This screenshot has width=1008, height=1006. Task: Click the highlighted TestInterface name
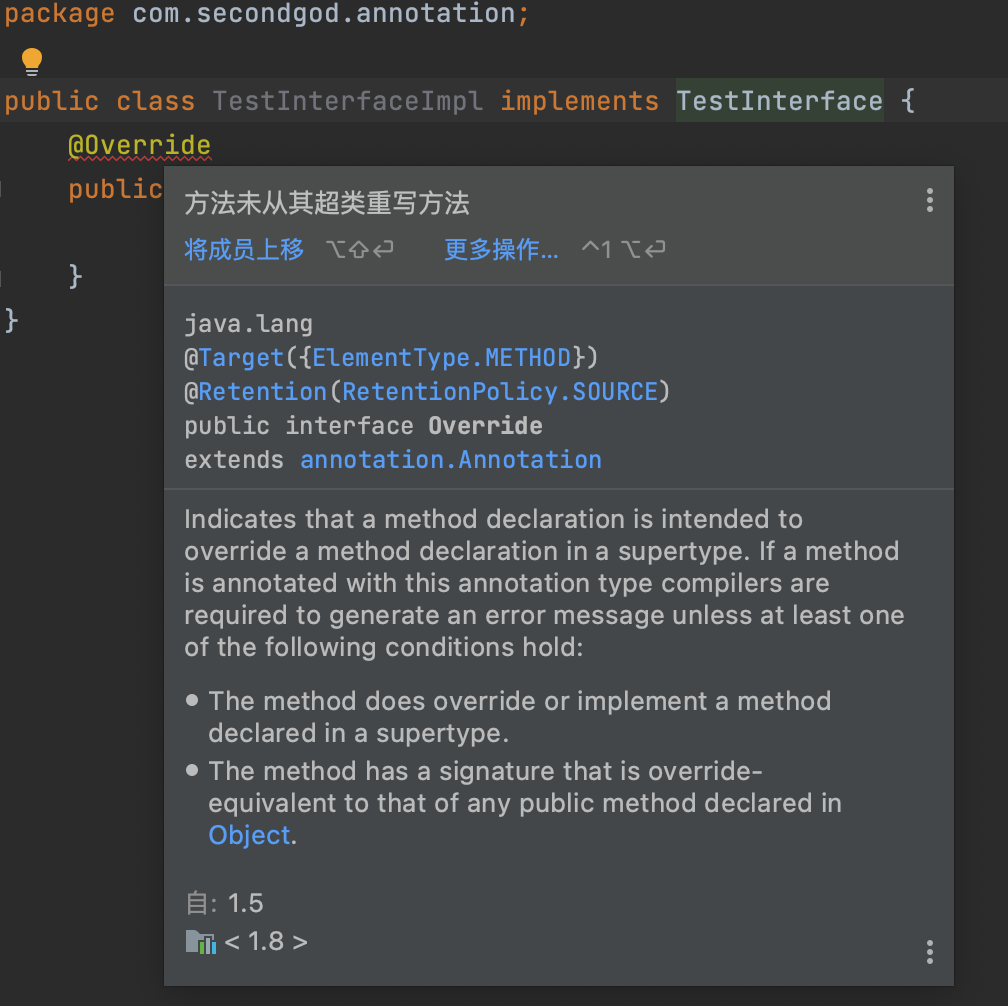click(x=779, y=101)
